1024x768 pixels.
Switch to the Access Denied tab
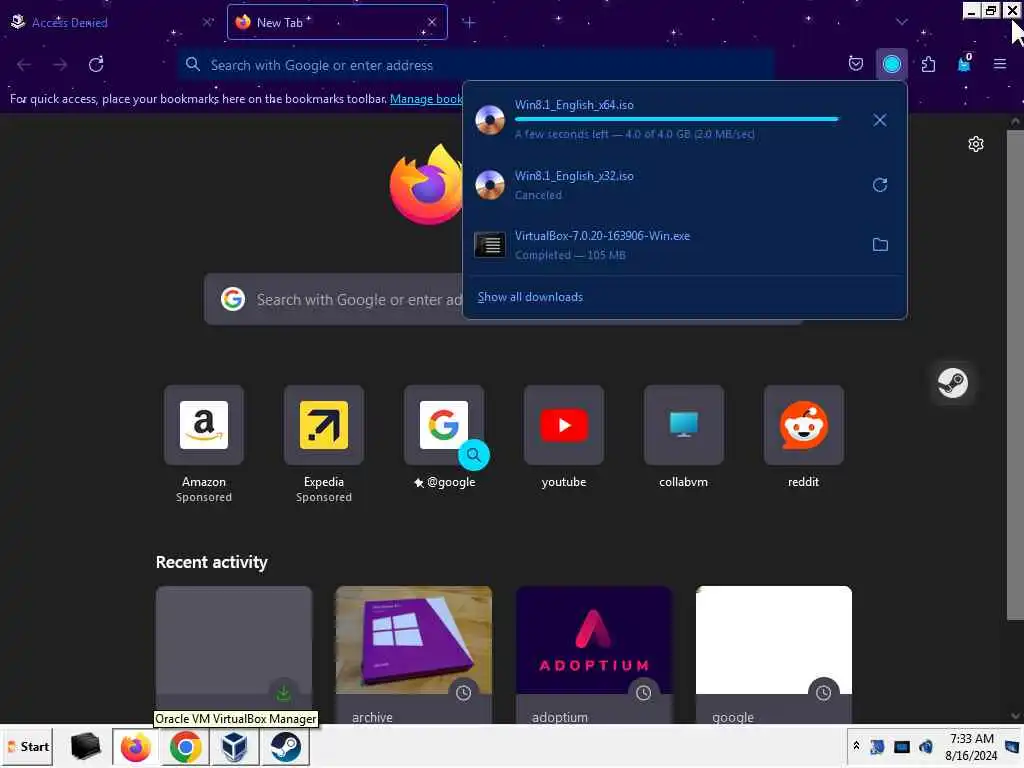111,22
